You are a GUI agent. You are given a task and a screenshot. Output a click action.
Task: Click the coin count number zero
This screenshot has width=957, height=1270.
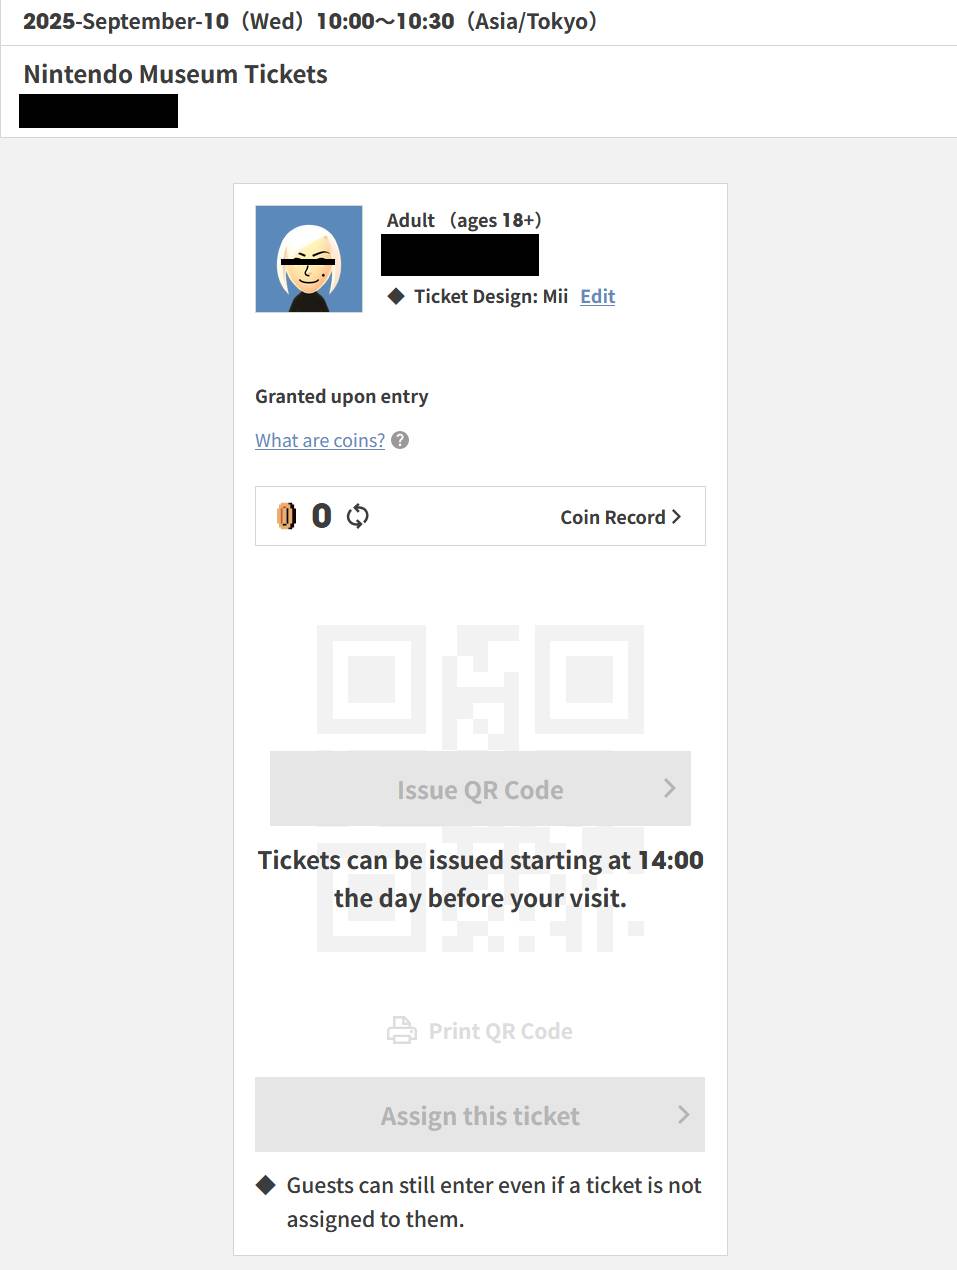[x=321, y=516]
